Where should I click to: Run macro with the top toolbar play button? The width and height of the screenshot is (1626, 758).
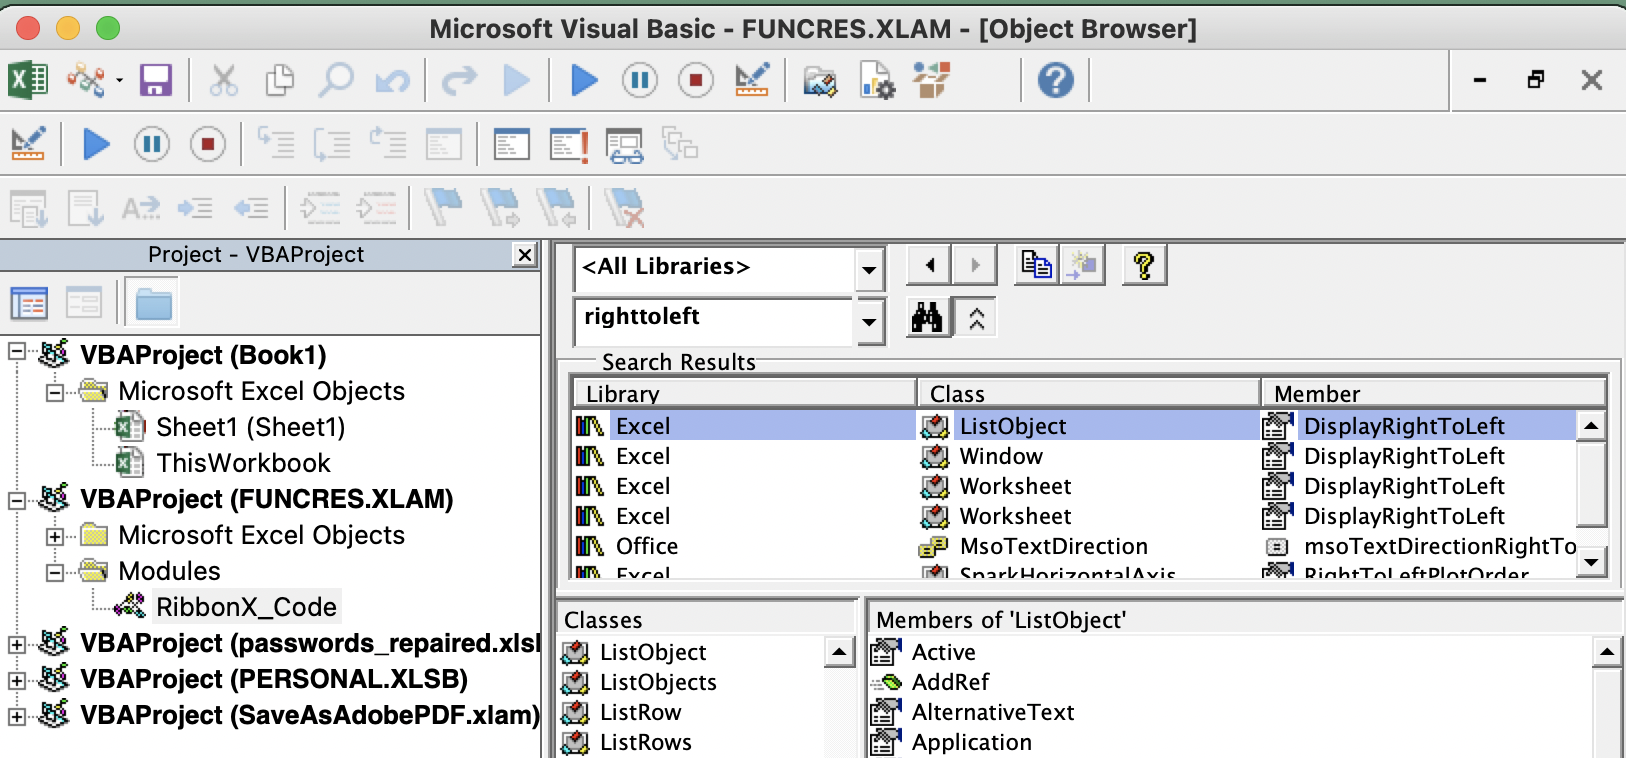(x=584, y=79)
